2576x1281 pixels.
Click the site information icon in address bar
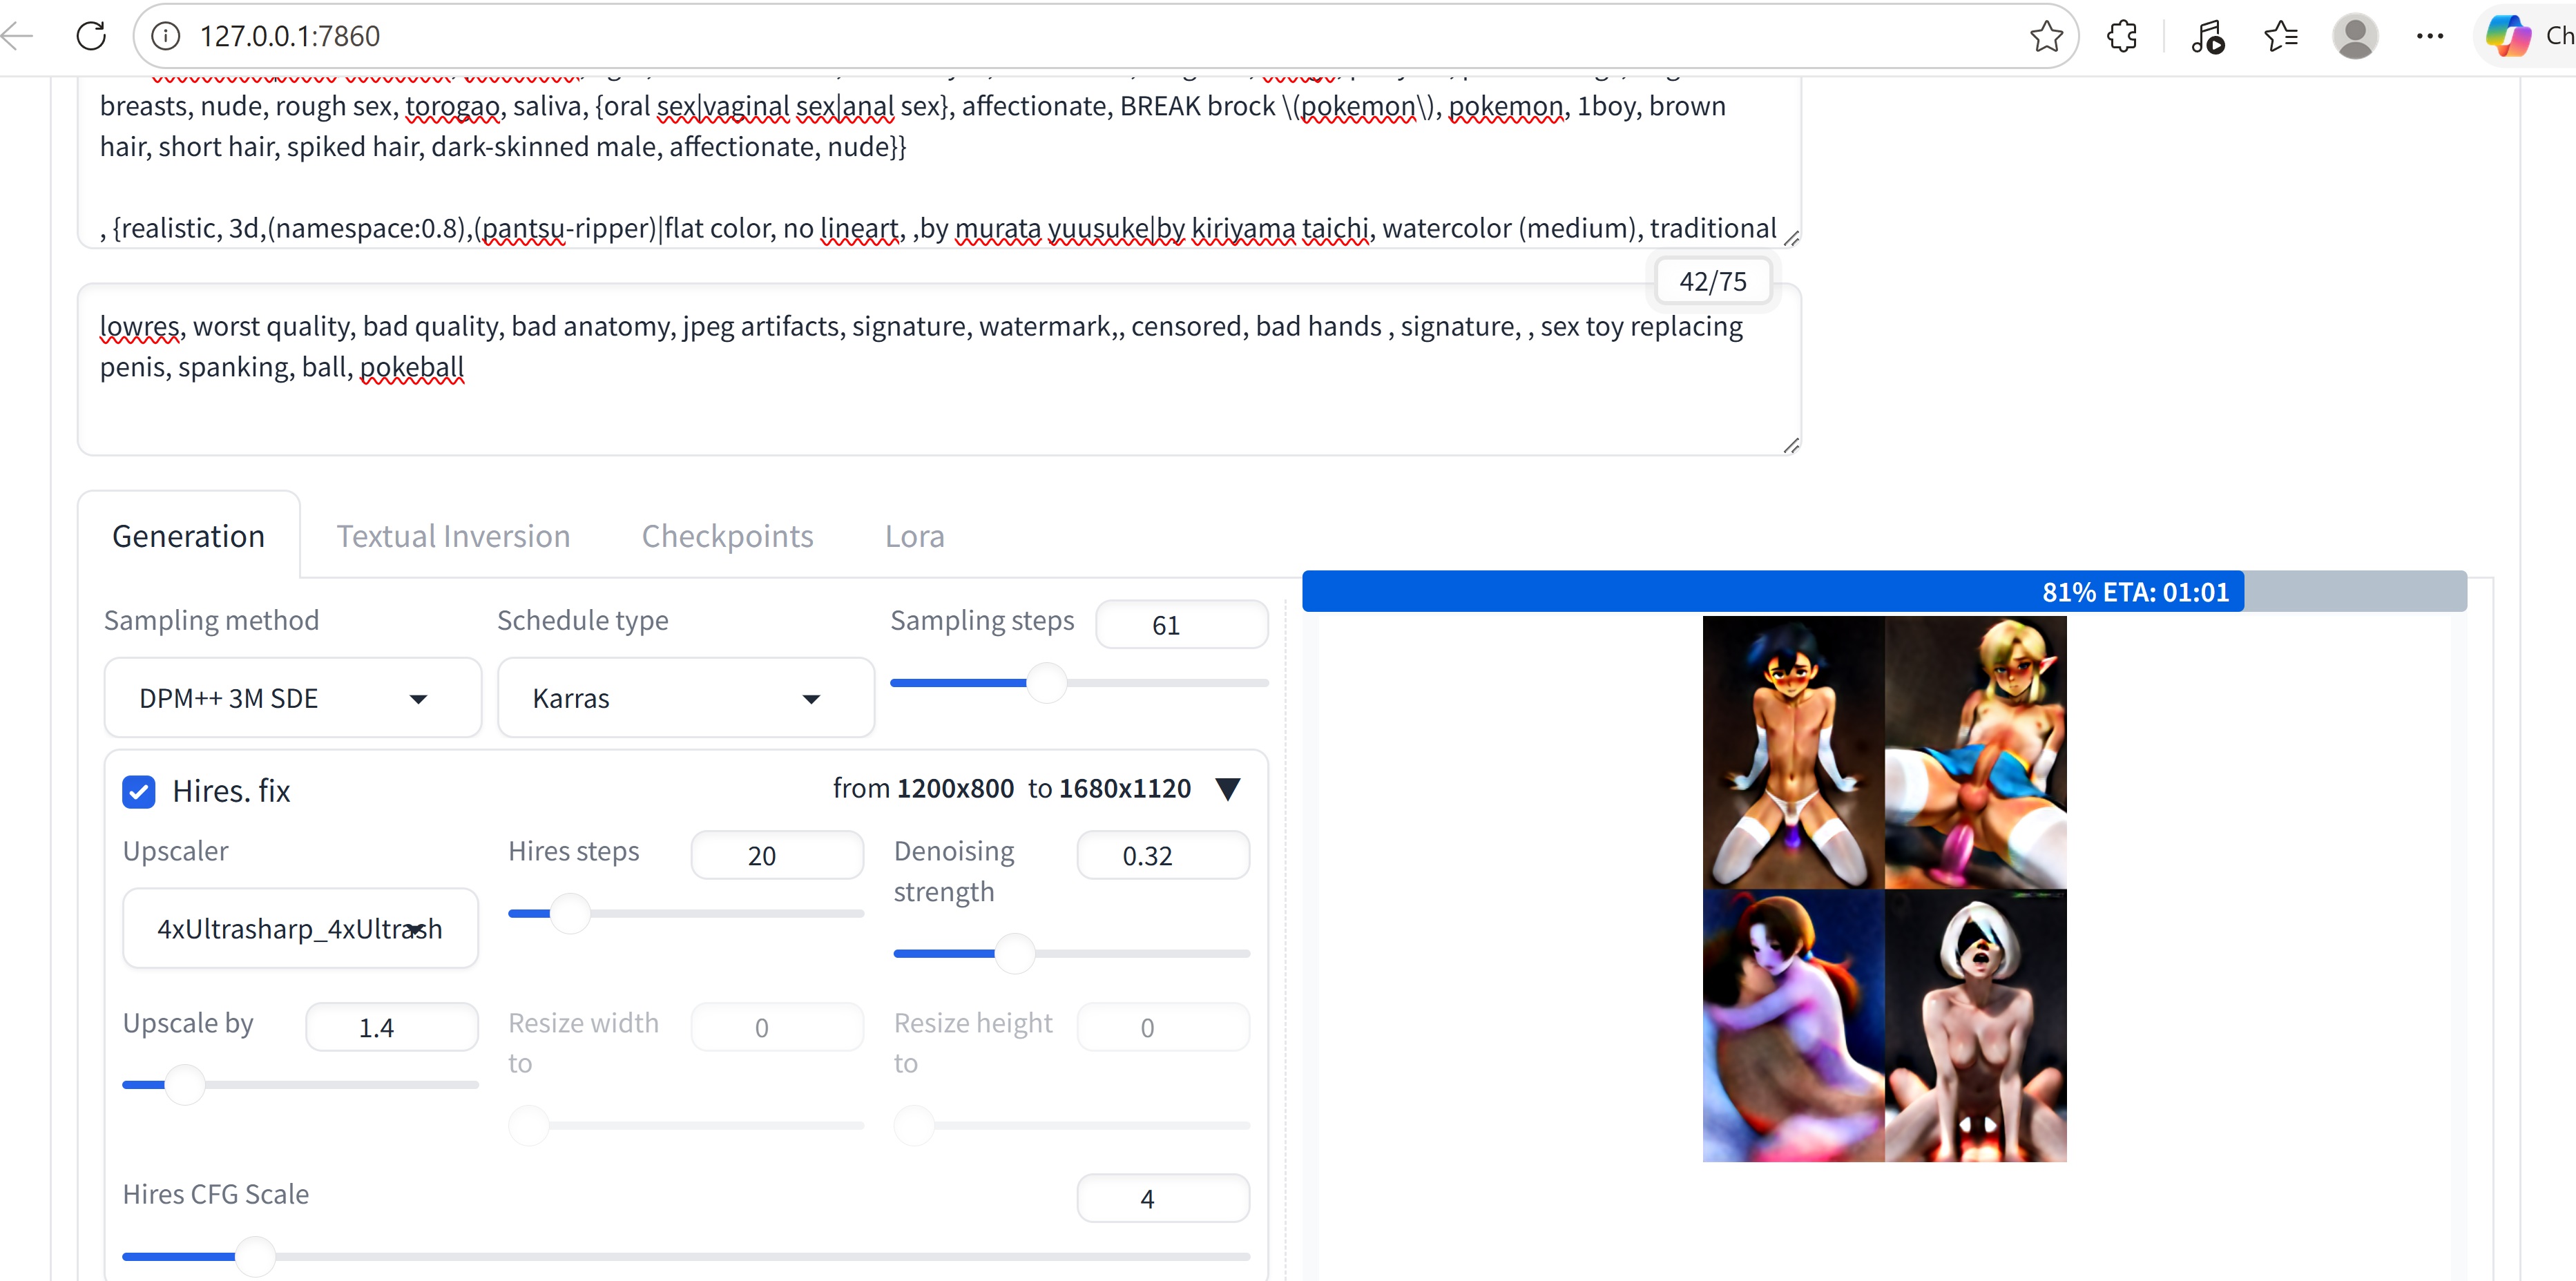[165, 36]
